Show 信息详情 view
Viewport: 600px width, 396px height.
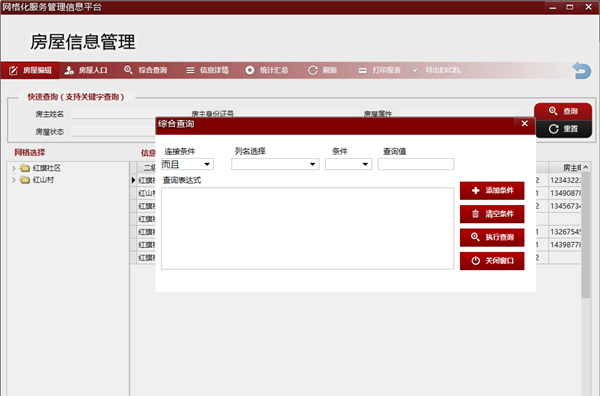[x=207, y=70]
